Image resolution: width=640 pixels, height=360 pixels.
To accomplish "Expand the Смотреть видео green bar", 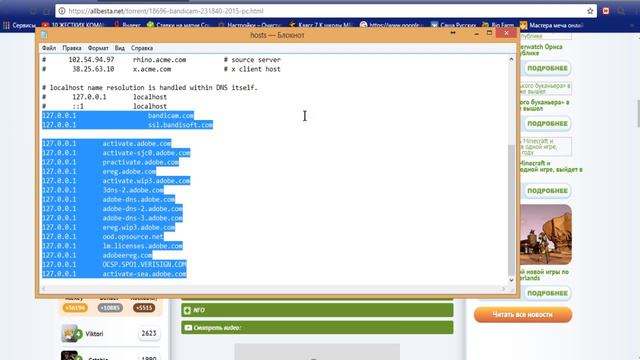I will (317, 327).
